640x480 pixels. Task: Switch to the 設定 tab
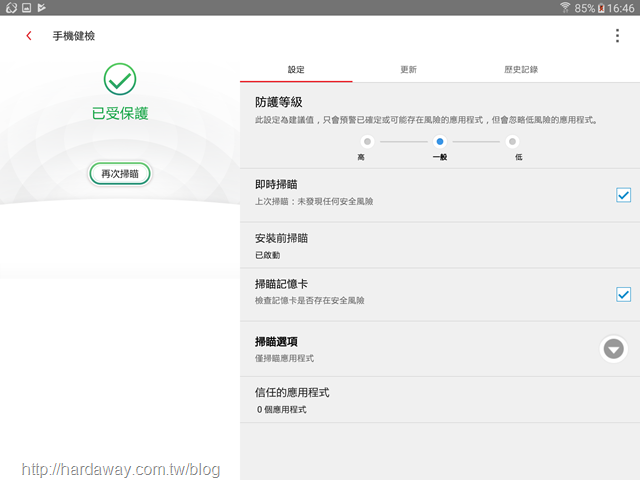pyautogui.click(x=296, y=70)
